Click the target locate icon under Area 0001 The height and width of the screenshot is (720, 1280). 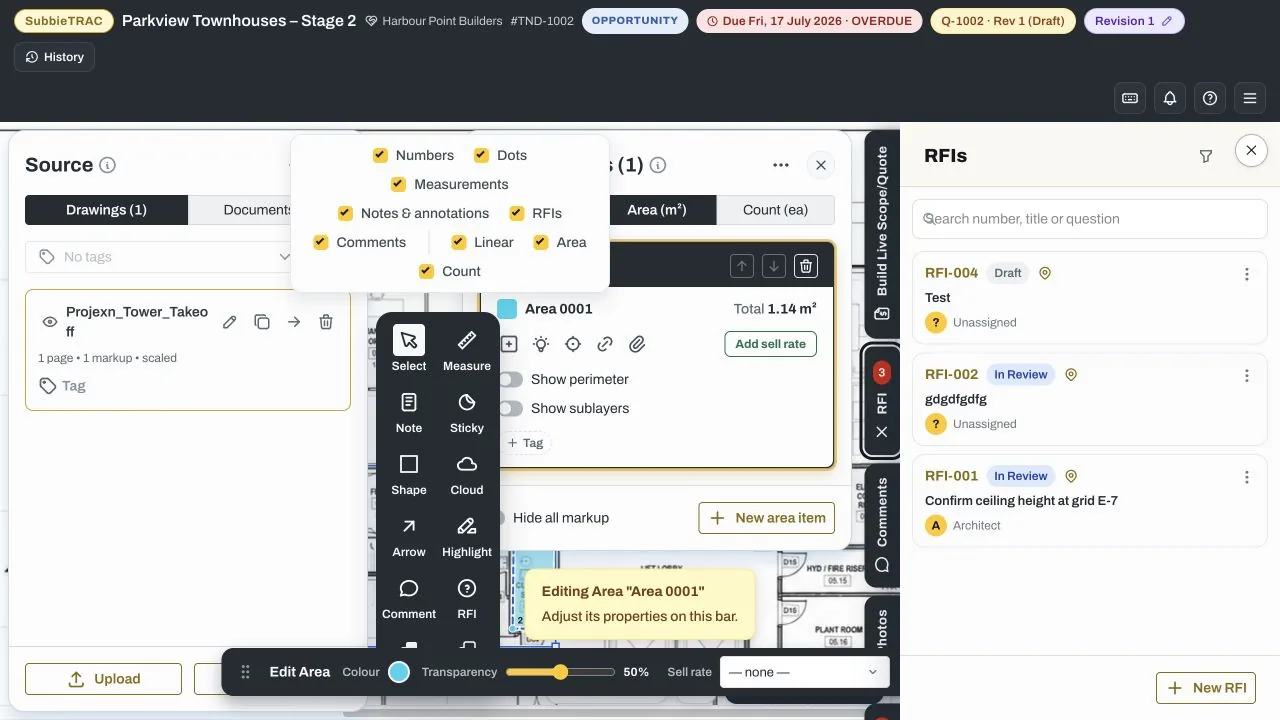click(x=573, y=344)
